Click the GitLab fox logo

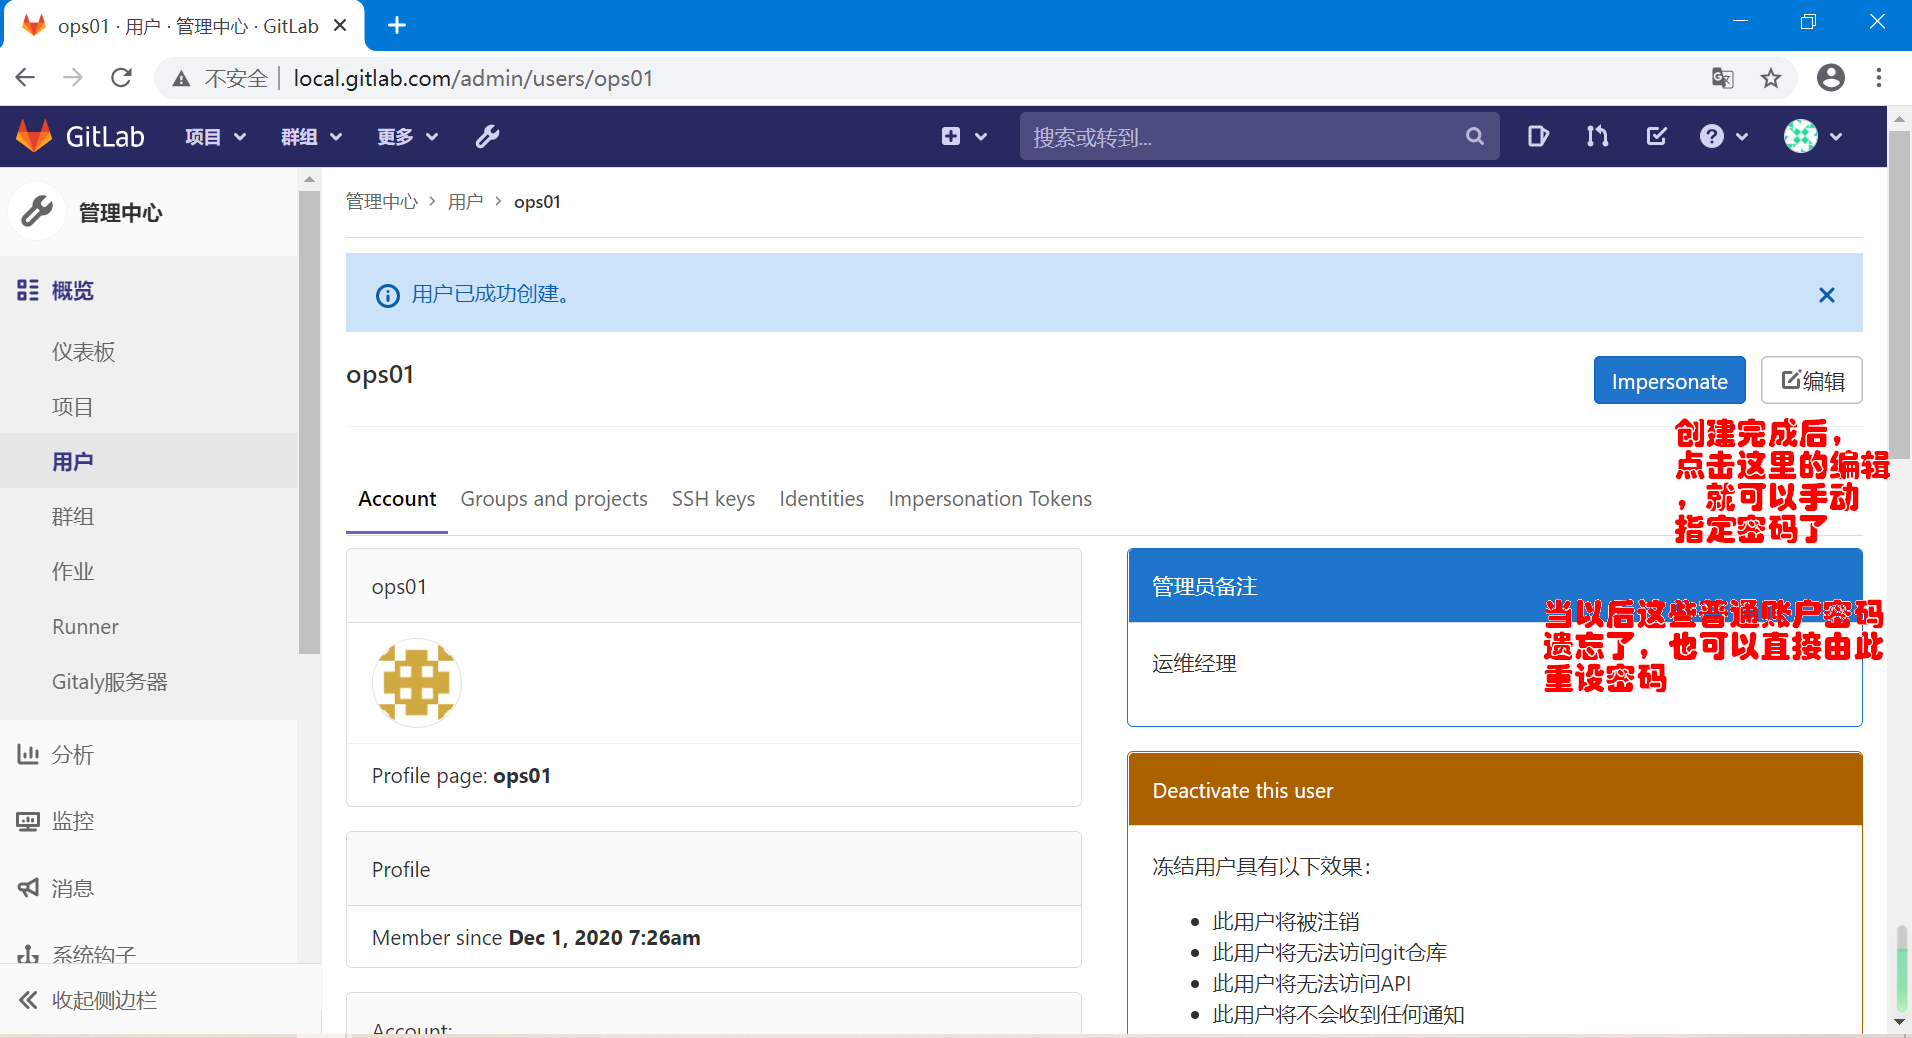[34, 136]
